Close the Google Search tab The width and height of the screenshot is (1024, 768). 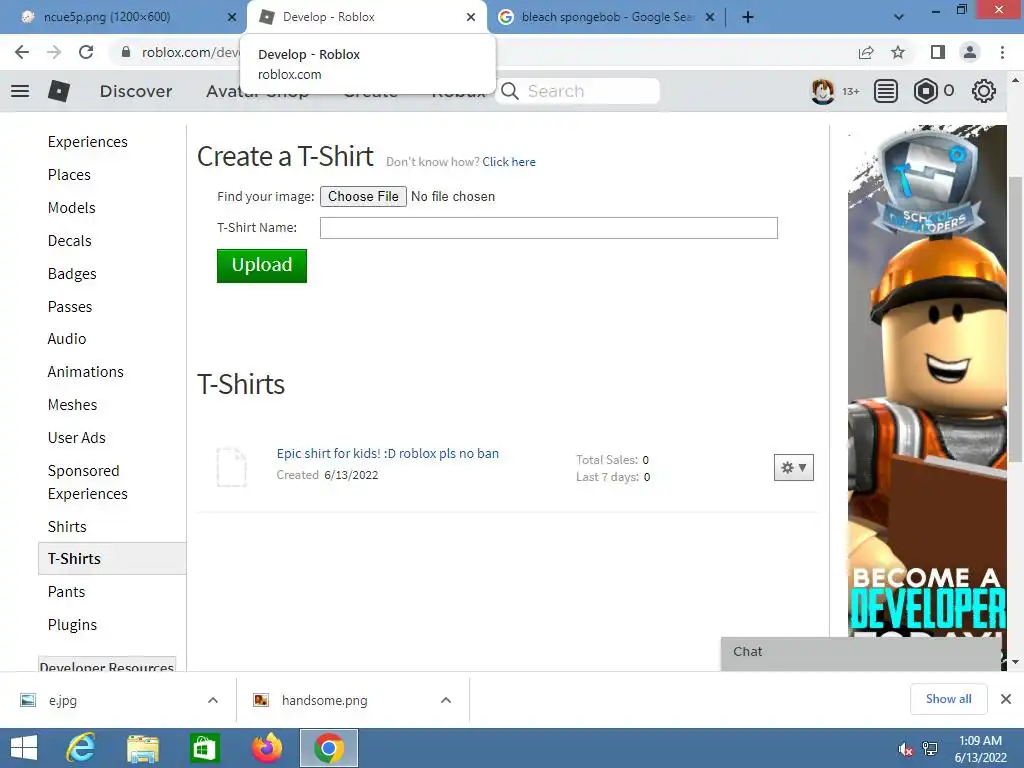710,17
